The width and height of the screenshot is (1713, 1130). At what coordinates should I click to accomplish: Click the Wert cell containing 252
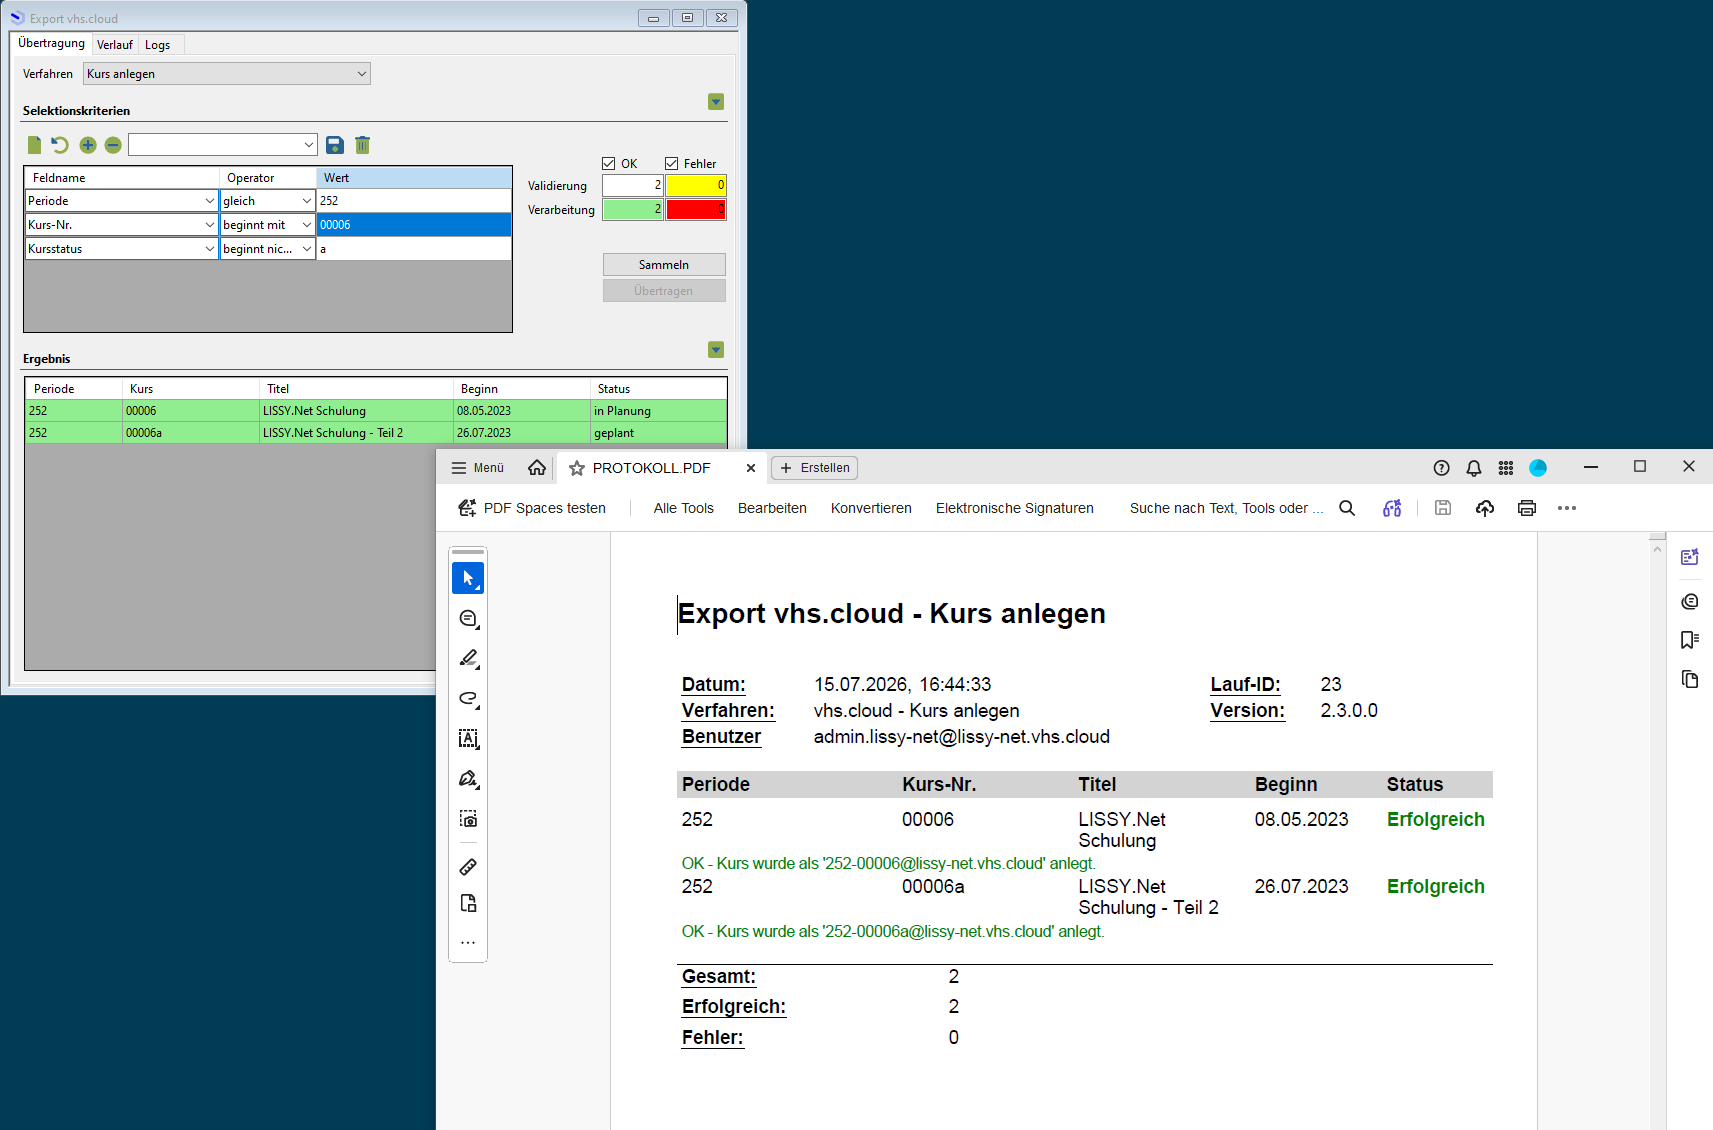(414, 201)
